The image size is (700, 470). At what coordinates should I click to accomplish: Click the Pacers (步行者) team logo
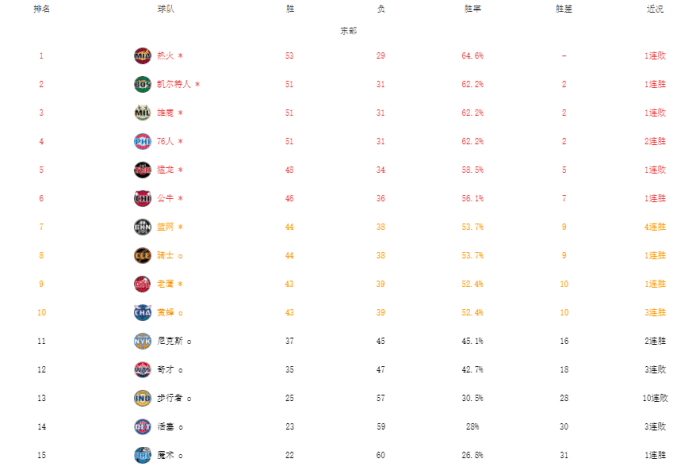[x=142, y=398]
